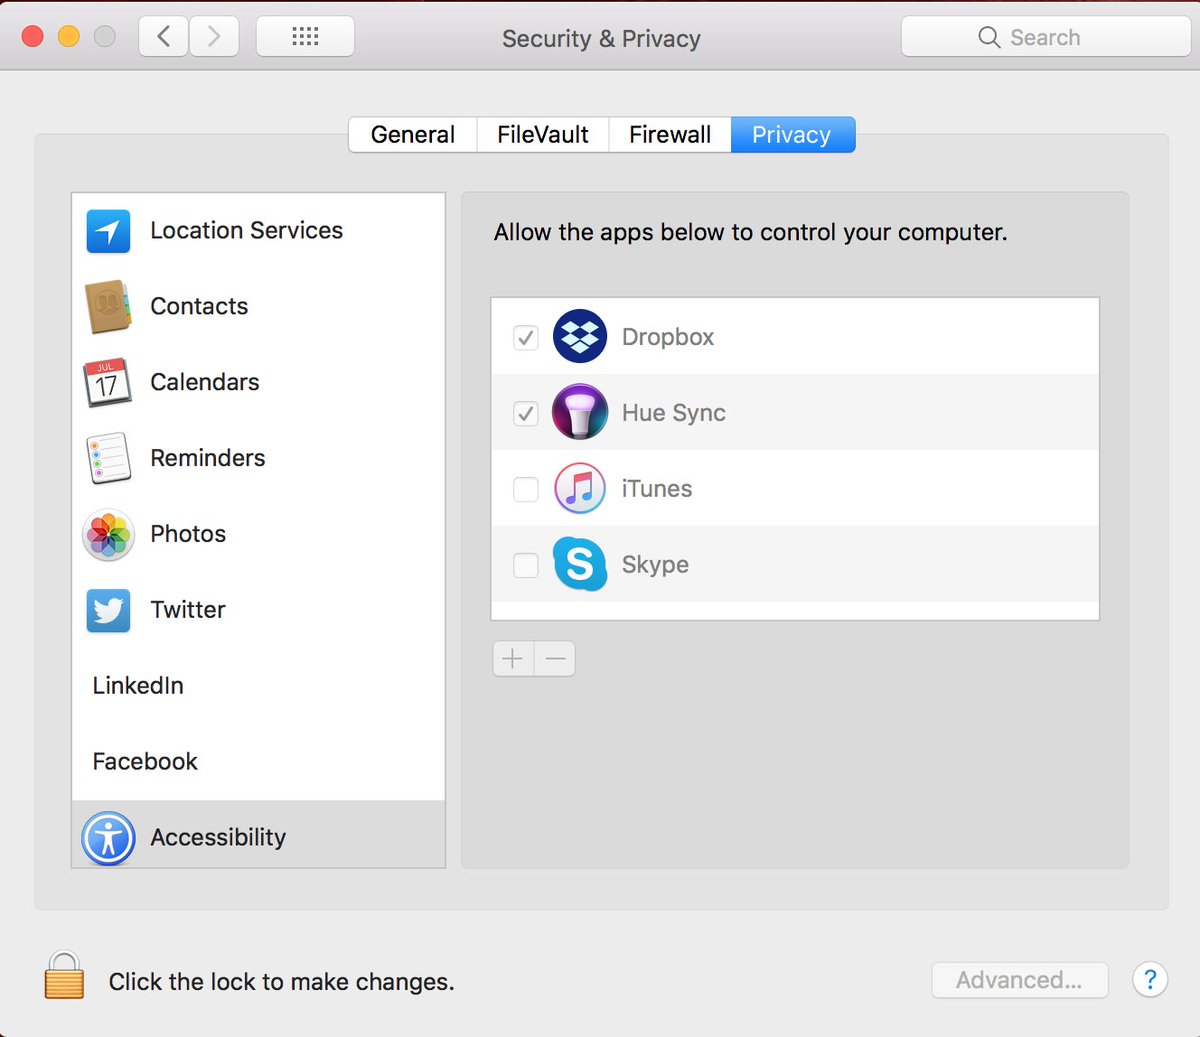Select the iTunes name in apps list

[657, 489]
